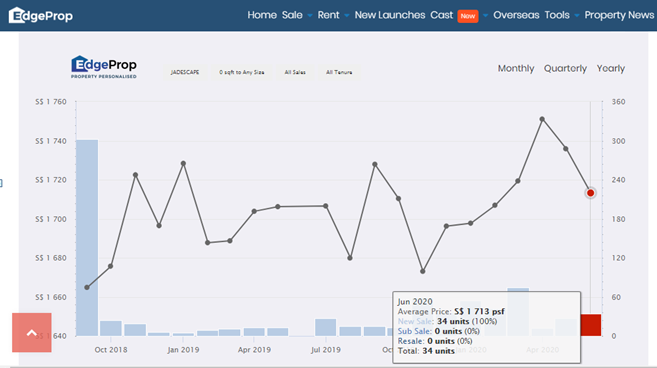Expand the Sale dropdown arrow

[x=310, y=16]
